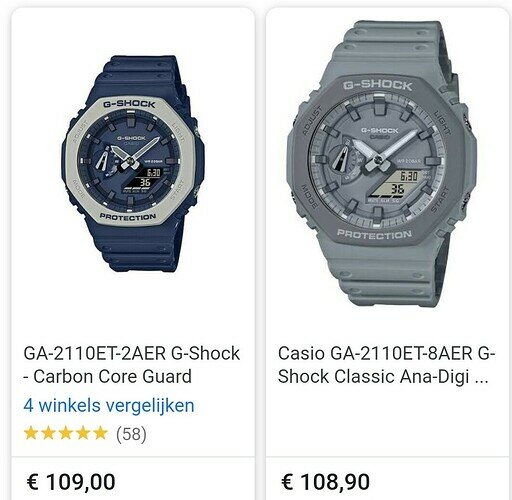Select the € 109,00 price
The width and height of the screenshot is (512, 500).
click(71, 482)
